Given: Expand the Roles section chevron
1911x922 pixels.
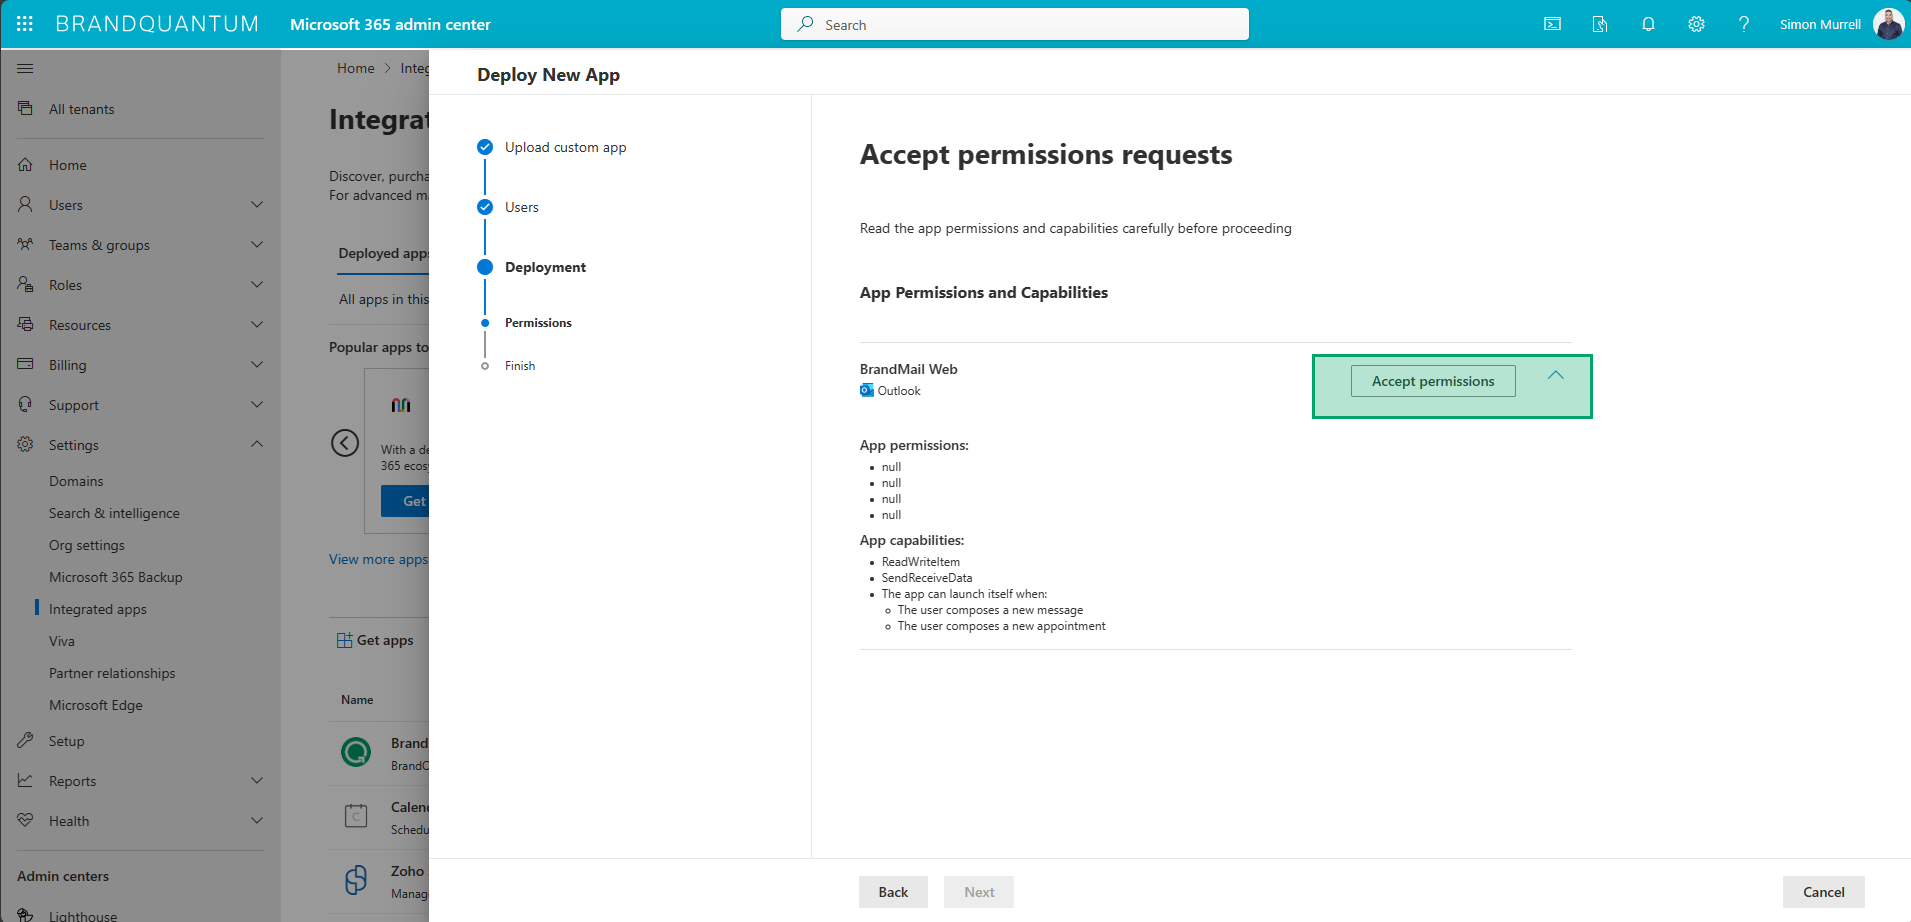Looking at the screenshot, I should point(257,284).
